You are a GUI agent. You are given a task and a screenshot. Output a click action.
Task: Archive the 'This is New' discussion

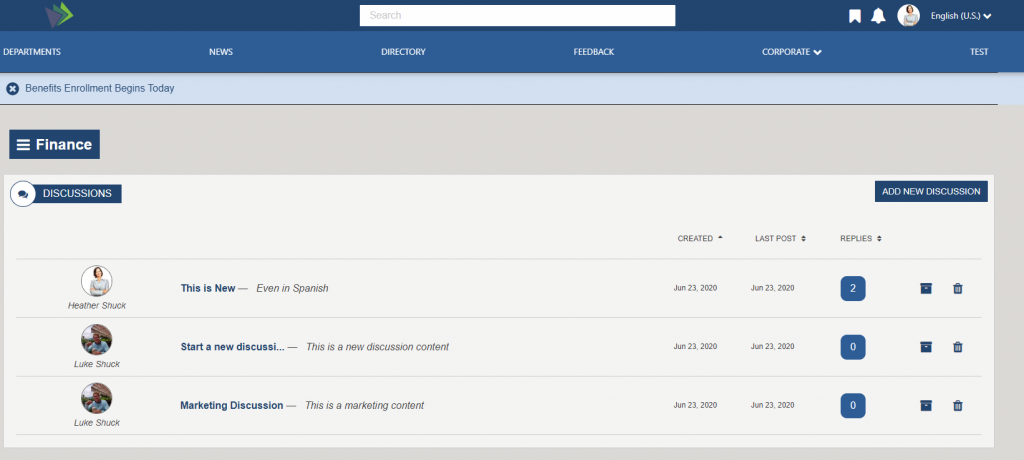pos(925,289)
